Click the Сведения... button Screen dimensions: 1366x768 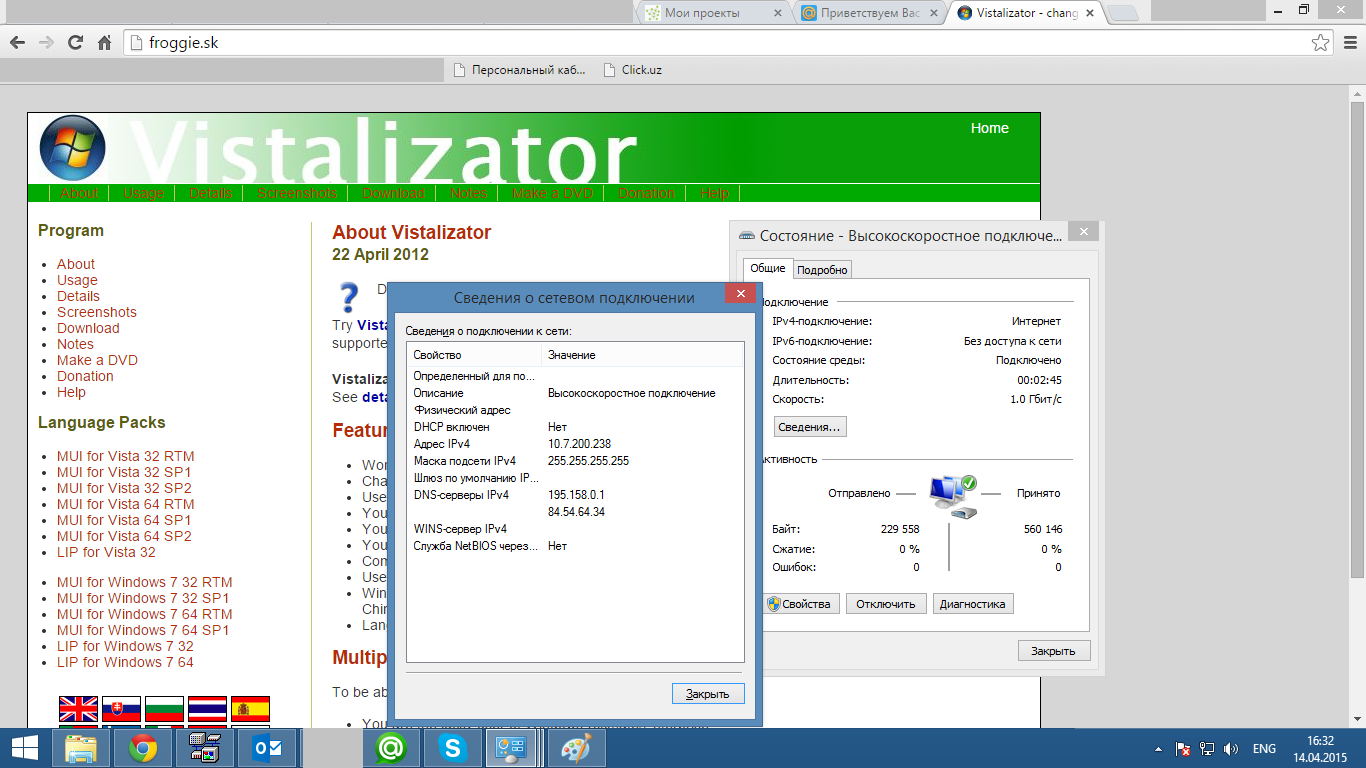tap(810, 427)
